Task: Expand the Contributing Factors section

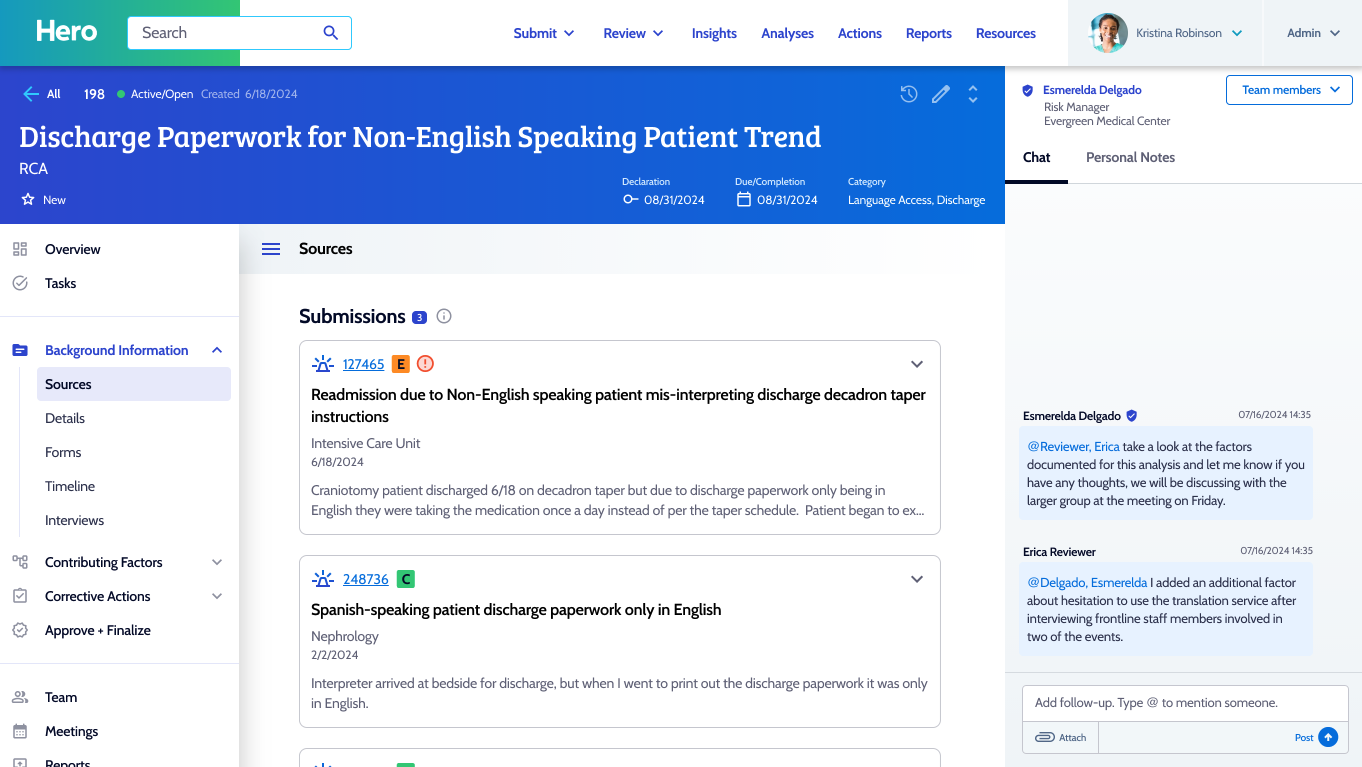Action: coord(217,562)
